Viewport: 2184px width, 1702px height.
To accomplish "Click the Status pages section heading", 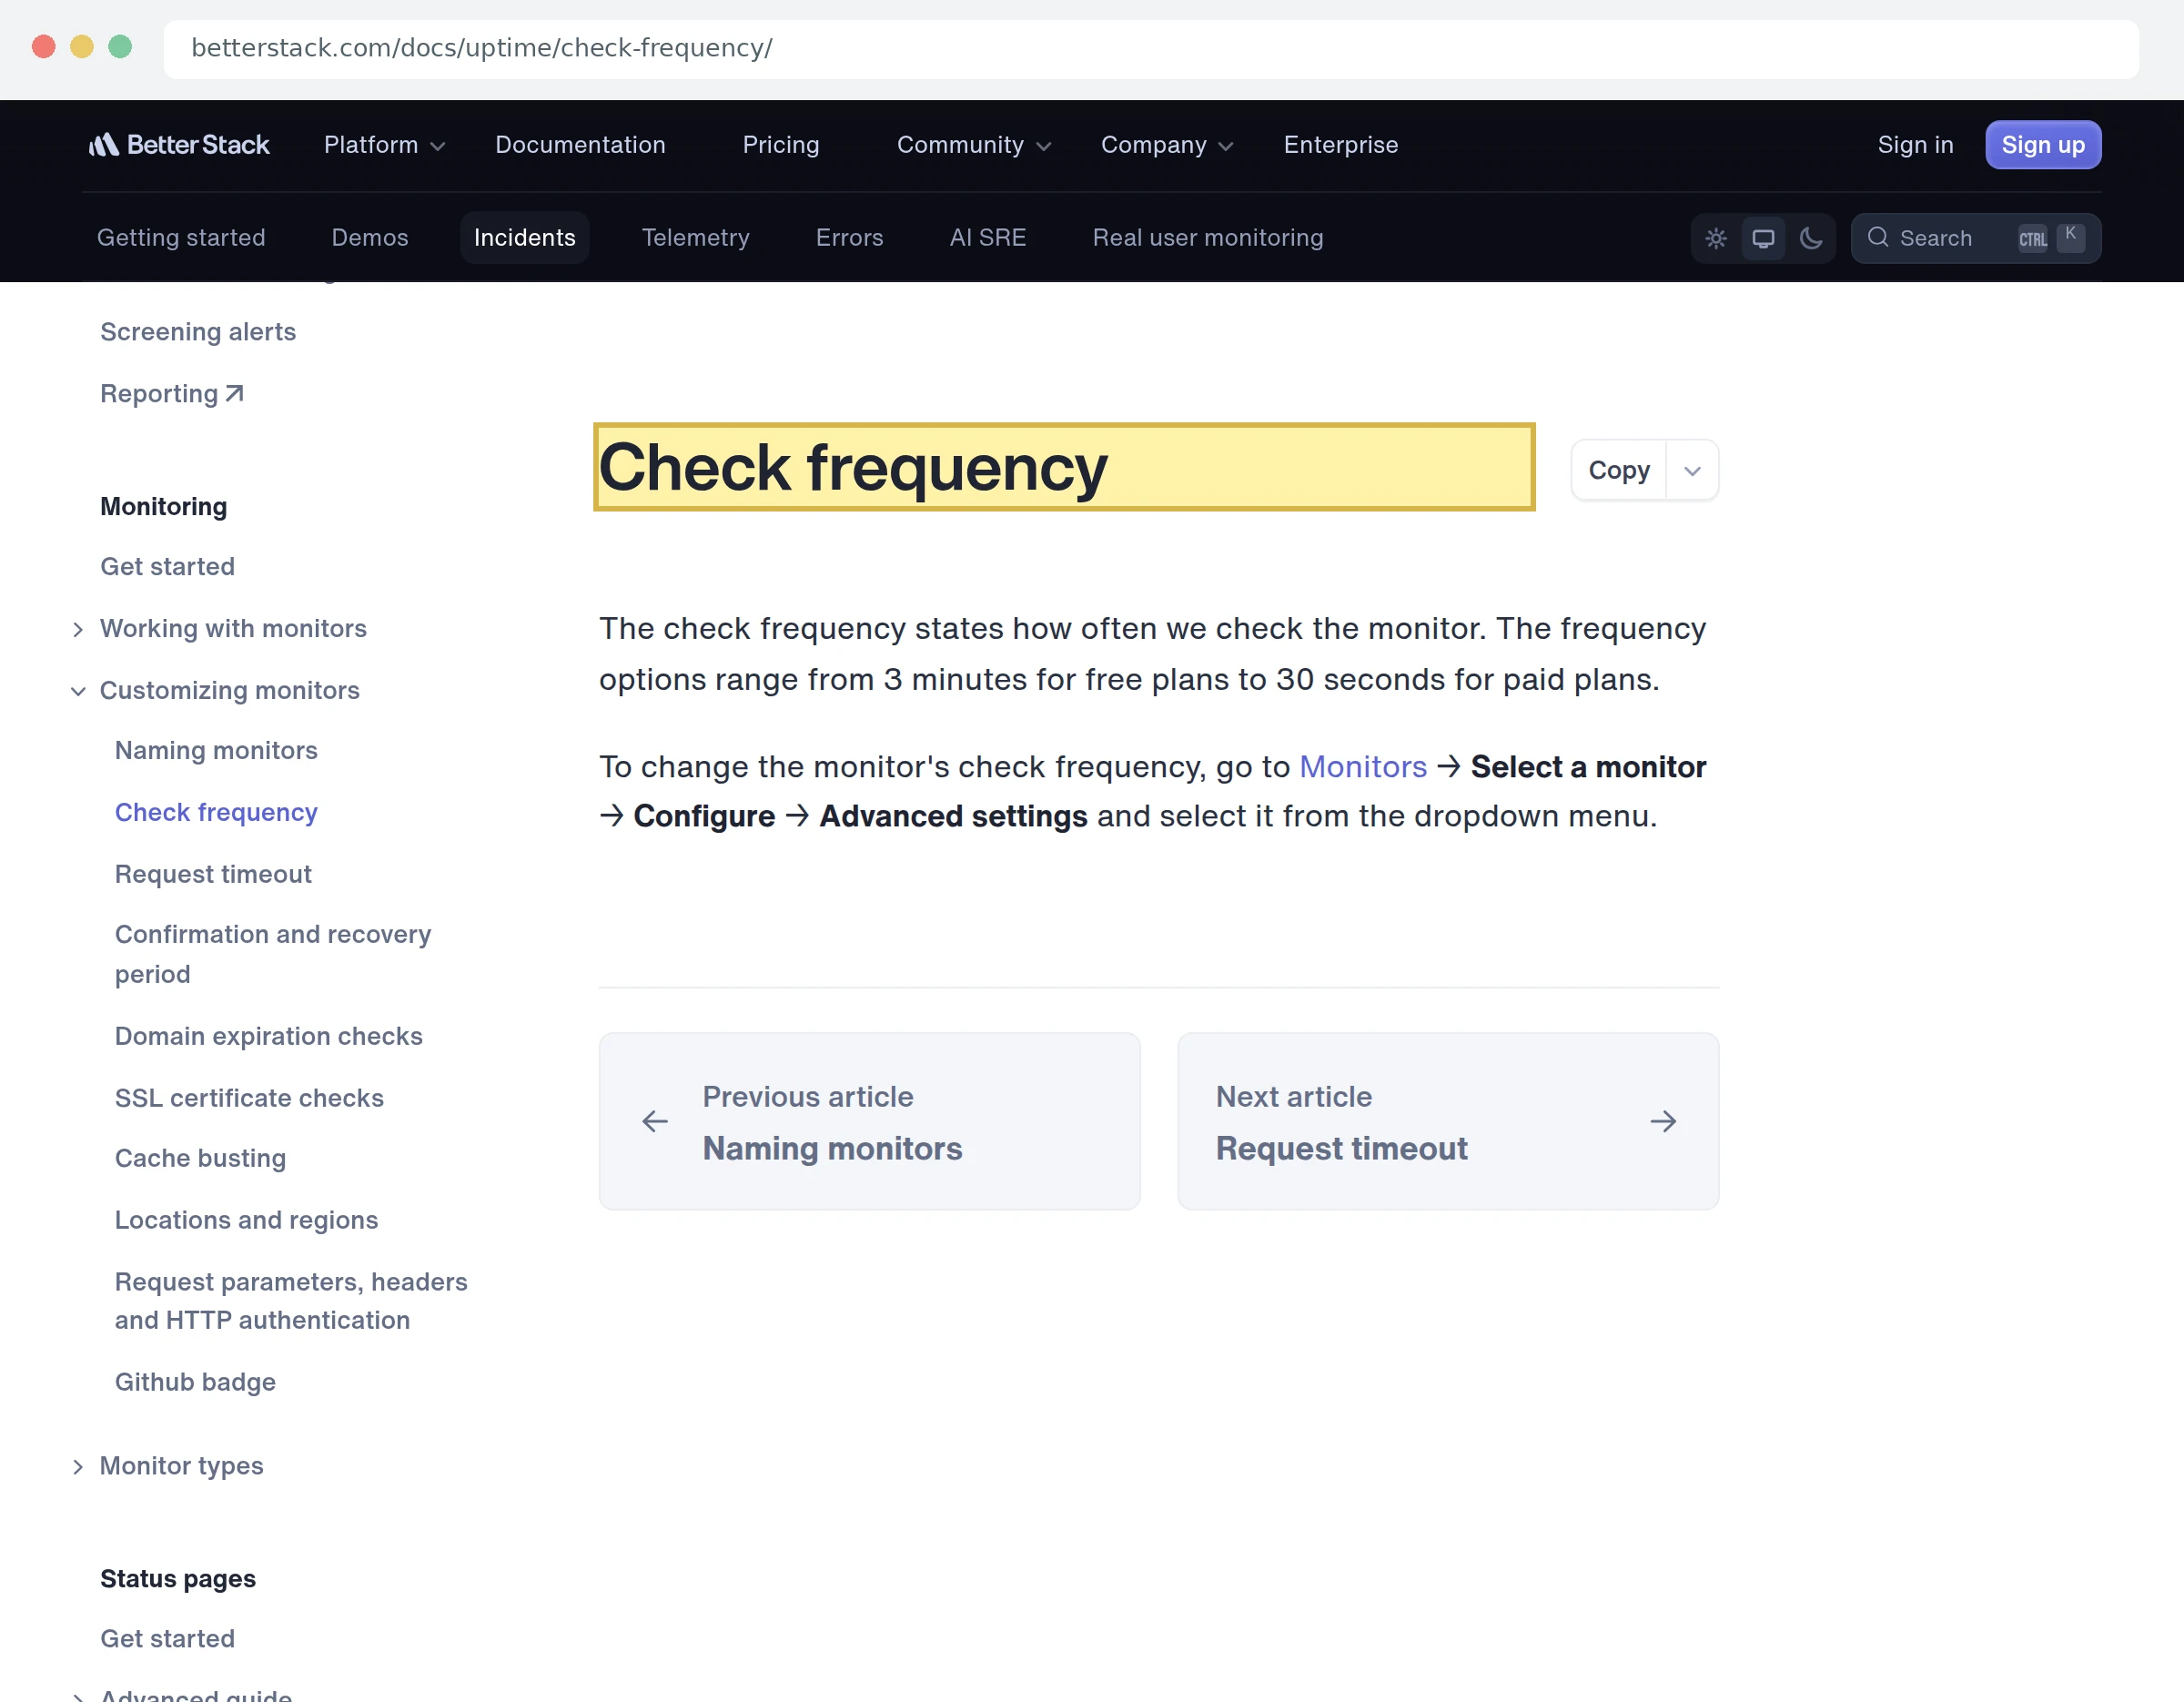I will 178,1579.
